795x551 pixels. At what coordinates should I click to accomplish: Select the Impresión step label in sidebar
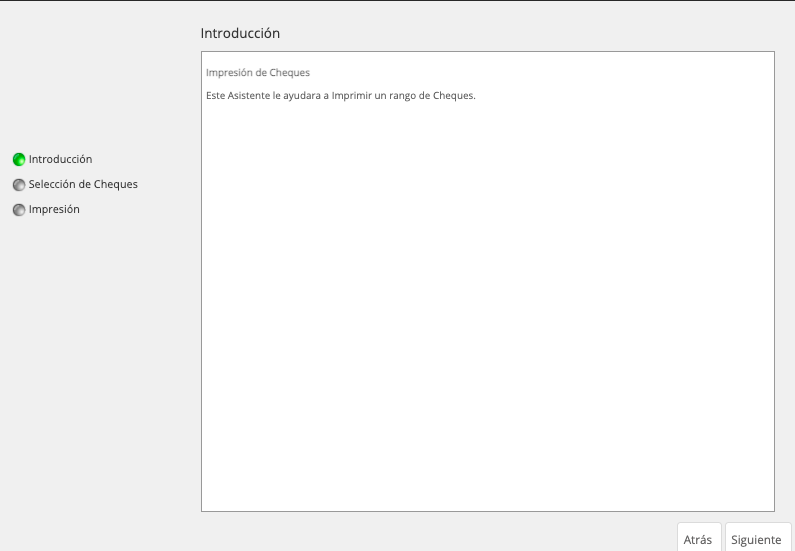tap(54, 209)
